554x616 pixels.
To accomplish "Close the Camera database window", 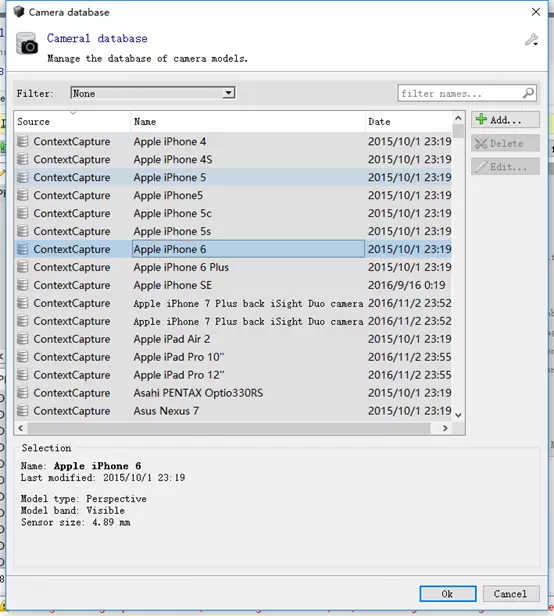I will [x=536, y=12].
